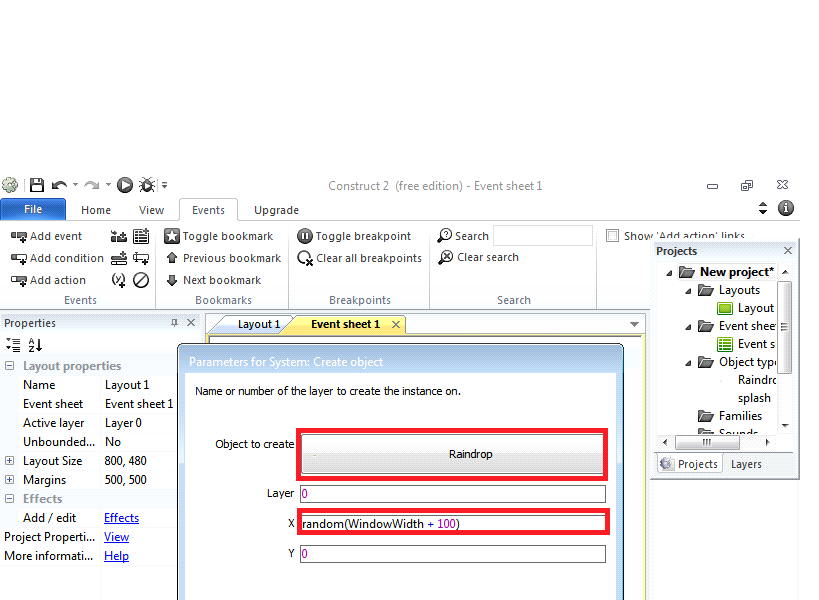Open the Redo history dropdown arrow
Screen dimensions: 819x600
coord(108,185)
